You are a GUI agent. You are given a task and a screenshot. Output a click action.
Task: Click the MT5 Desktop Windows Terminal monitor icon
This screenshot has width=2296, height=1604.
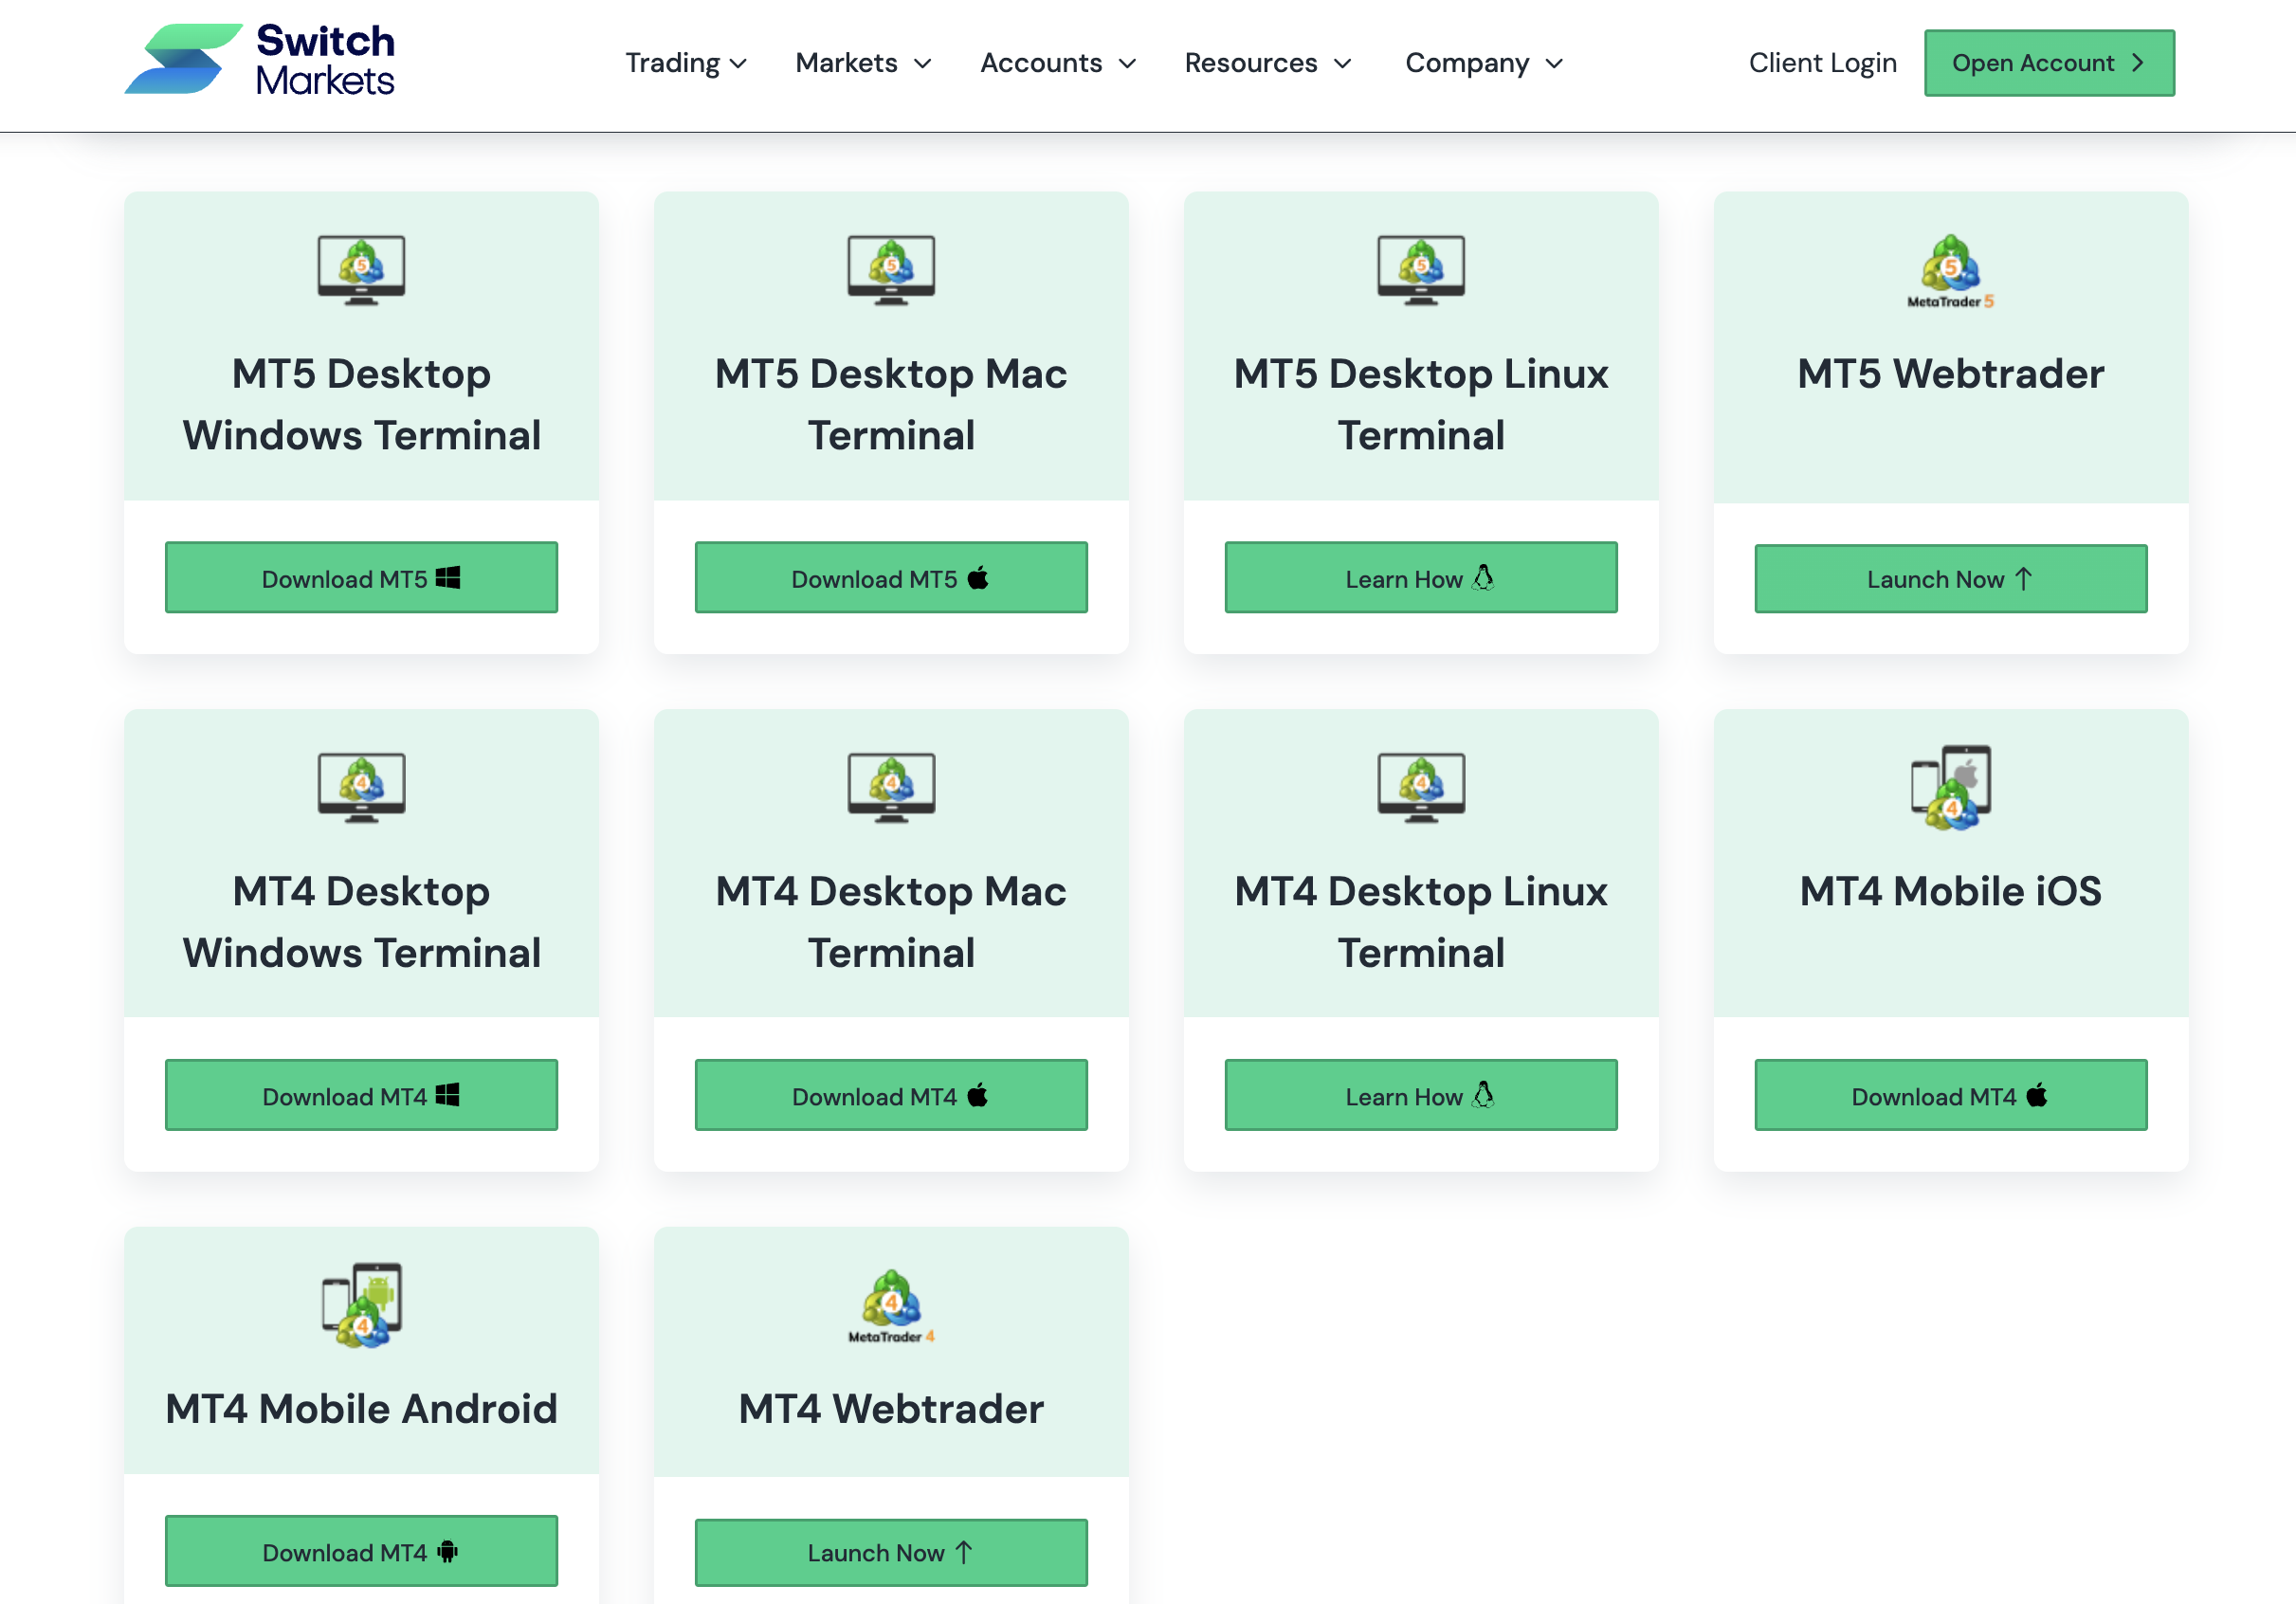click(x=361, y=269)
